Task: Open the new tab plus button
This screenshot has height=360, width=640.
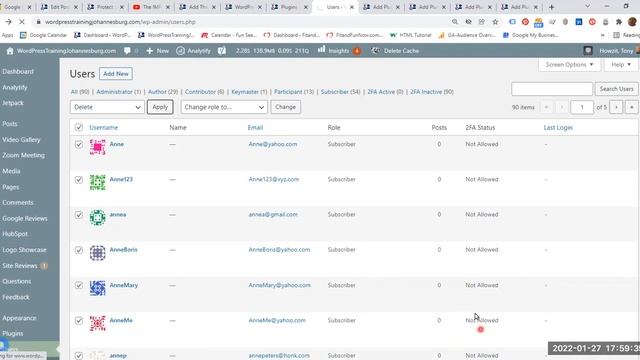Action: [551, 7]
